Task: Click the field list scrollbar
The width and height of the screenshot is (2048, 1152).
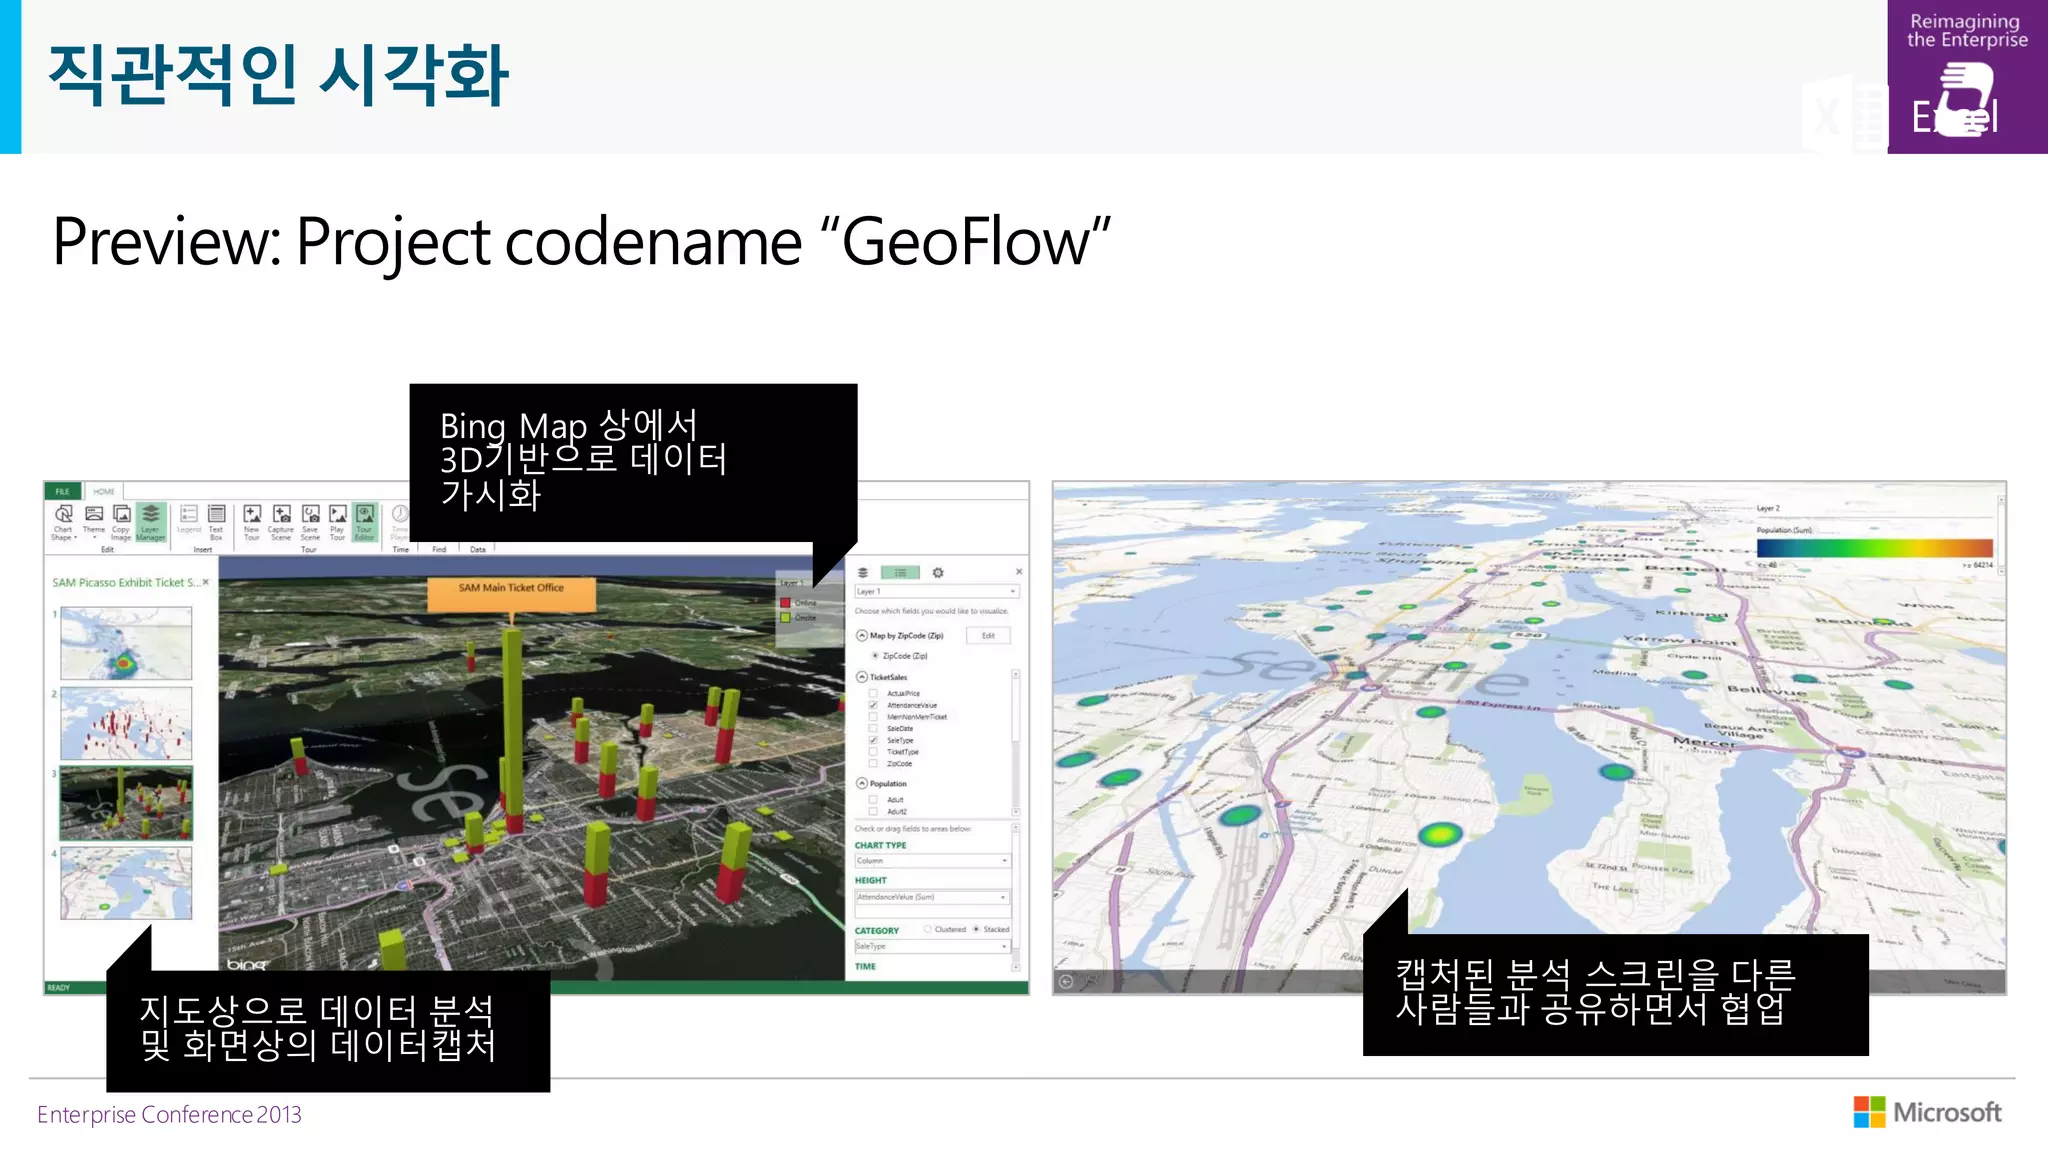Action: pos(1016,743)
